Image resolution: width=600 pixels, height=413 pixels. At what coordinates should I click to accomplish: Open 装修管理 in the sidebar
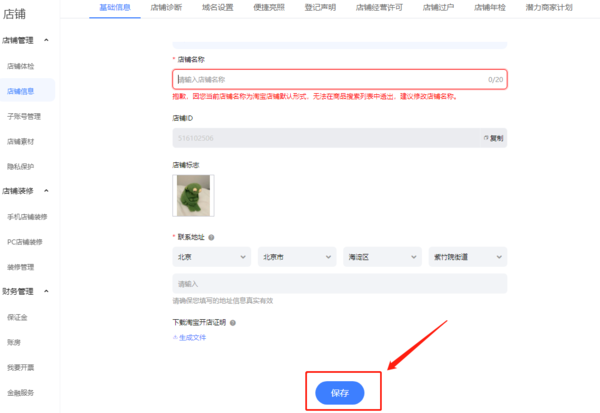coord(21,267)
